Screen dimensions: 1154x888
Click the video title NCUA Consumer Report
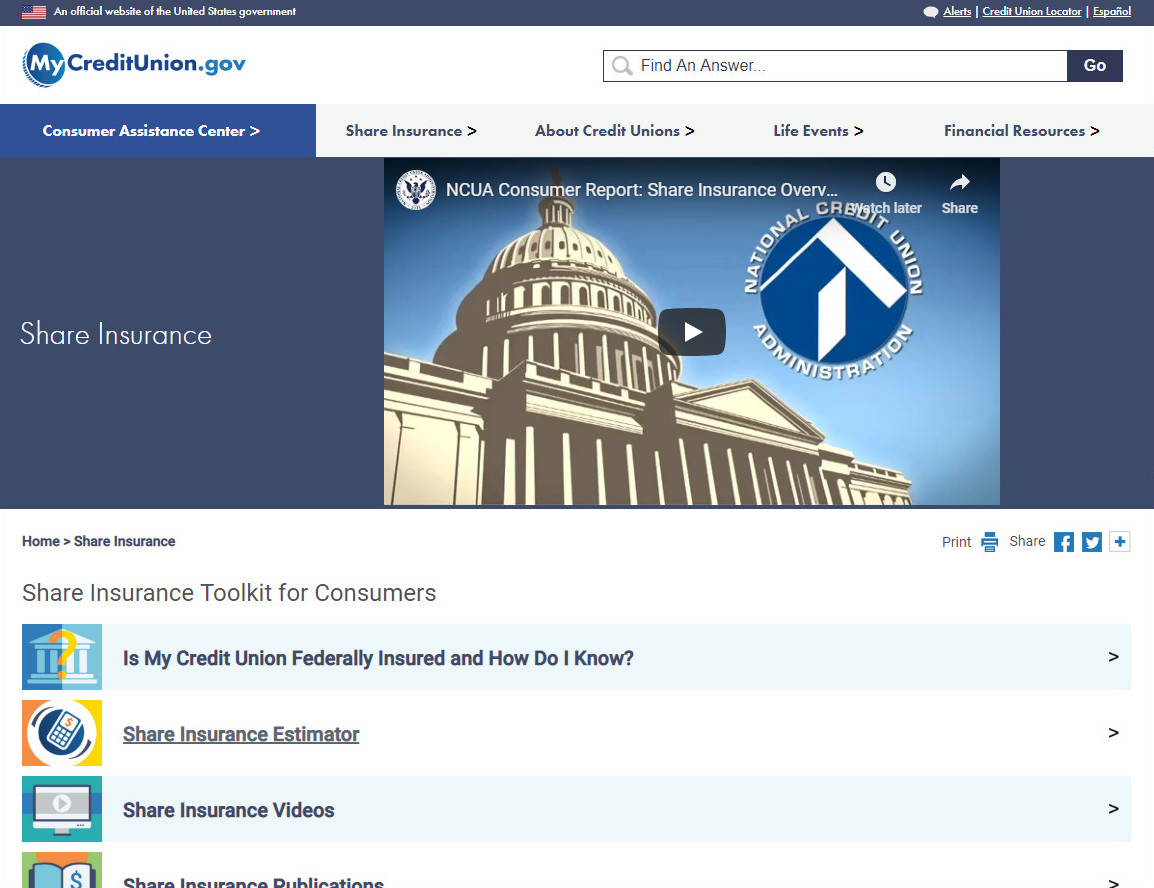coord(641,190)
